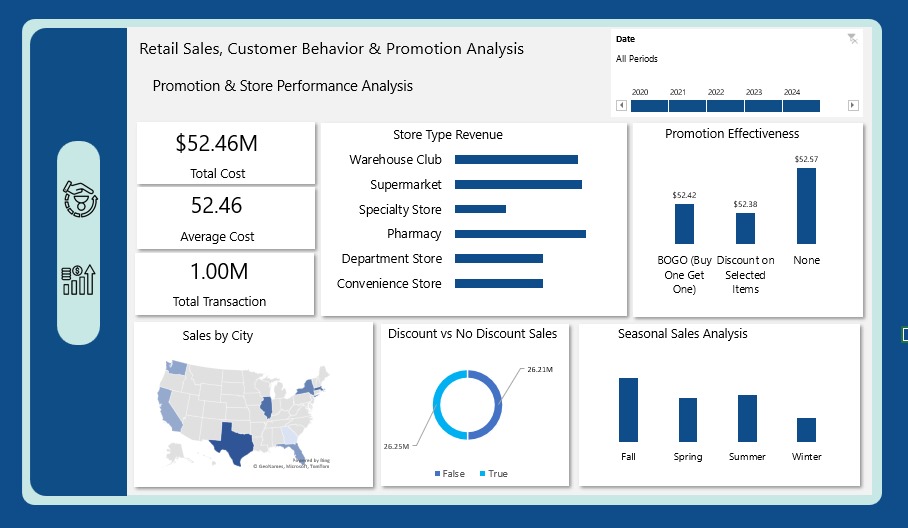Click Illinois on the Sales by City map
Image resolution: width=908 pixels, height=528 pixels.
(x=266, y=407)
